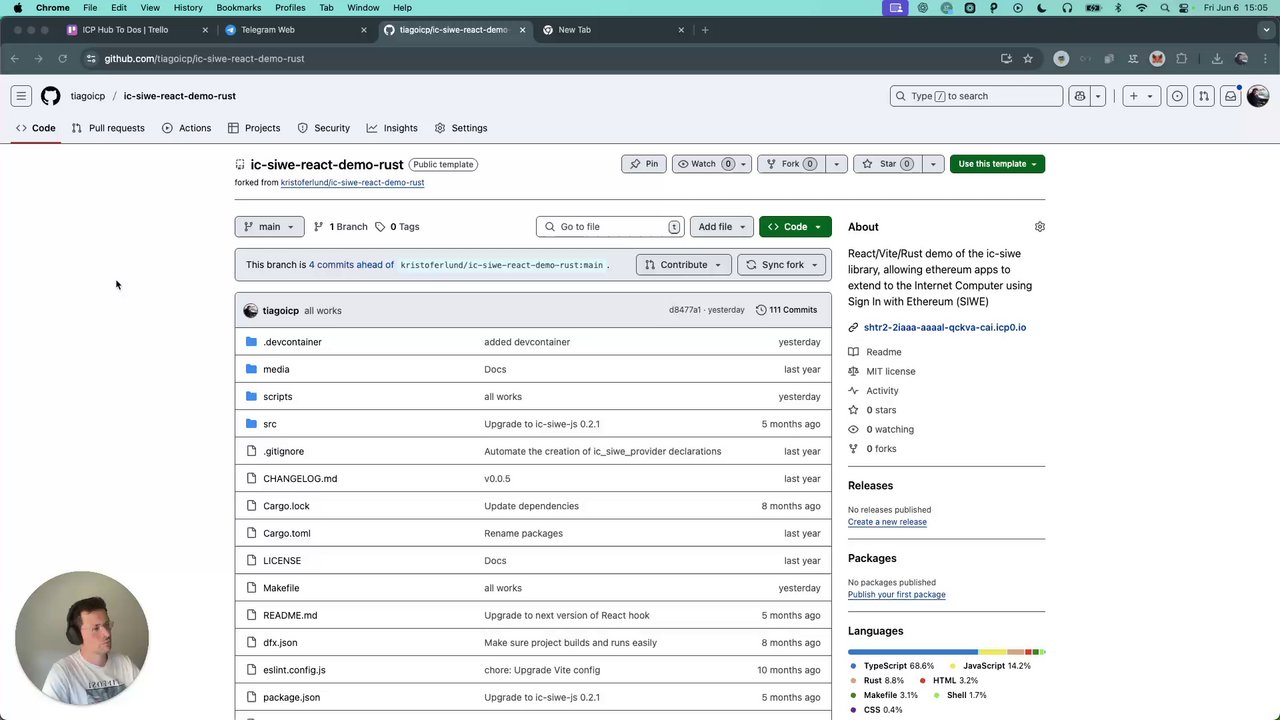
Task: Star the ic-siwe-react-demo-rust repository
Action: click(x=888, y=164)
